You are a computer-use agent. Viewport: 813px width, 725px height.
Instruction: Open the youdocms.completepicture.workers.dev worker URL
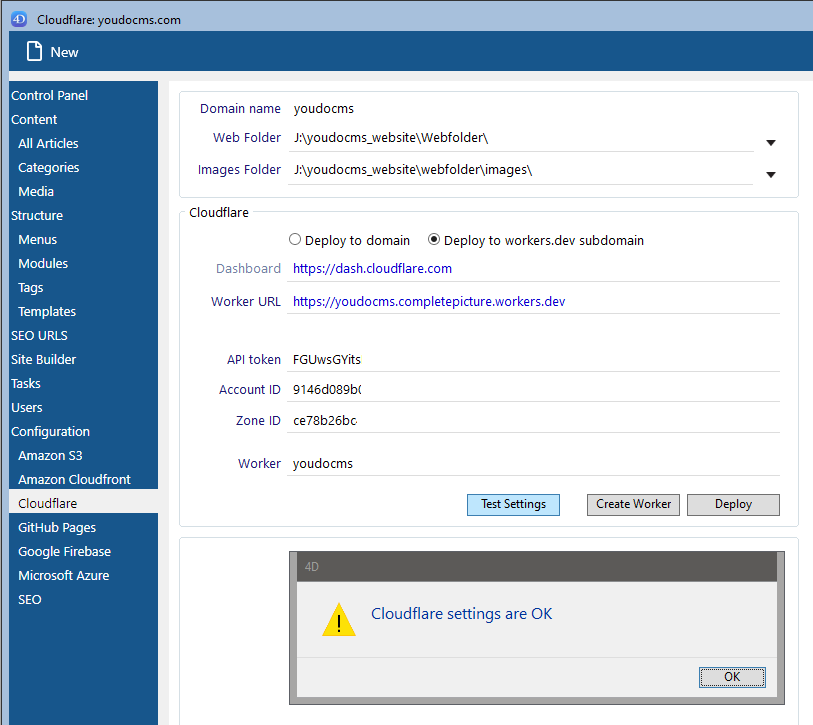pyautogui.click(x=429, y=302)
